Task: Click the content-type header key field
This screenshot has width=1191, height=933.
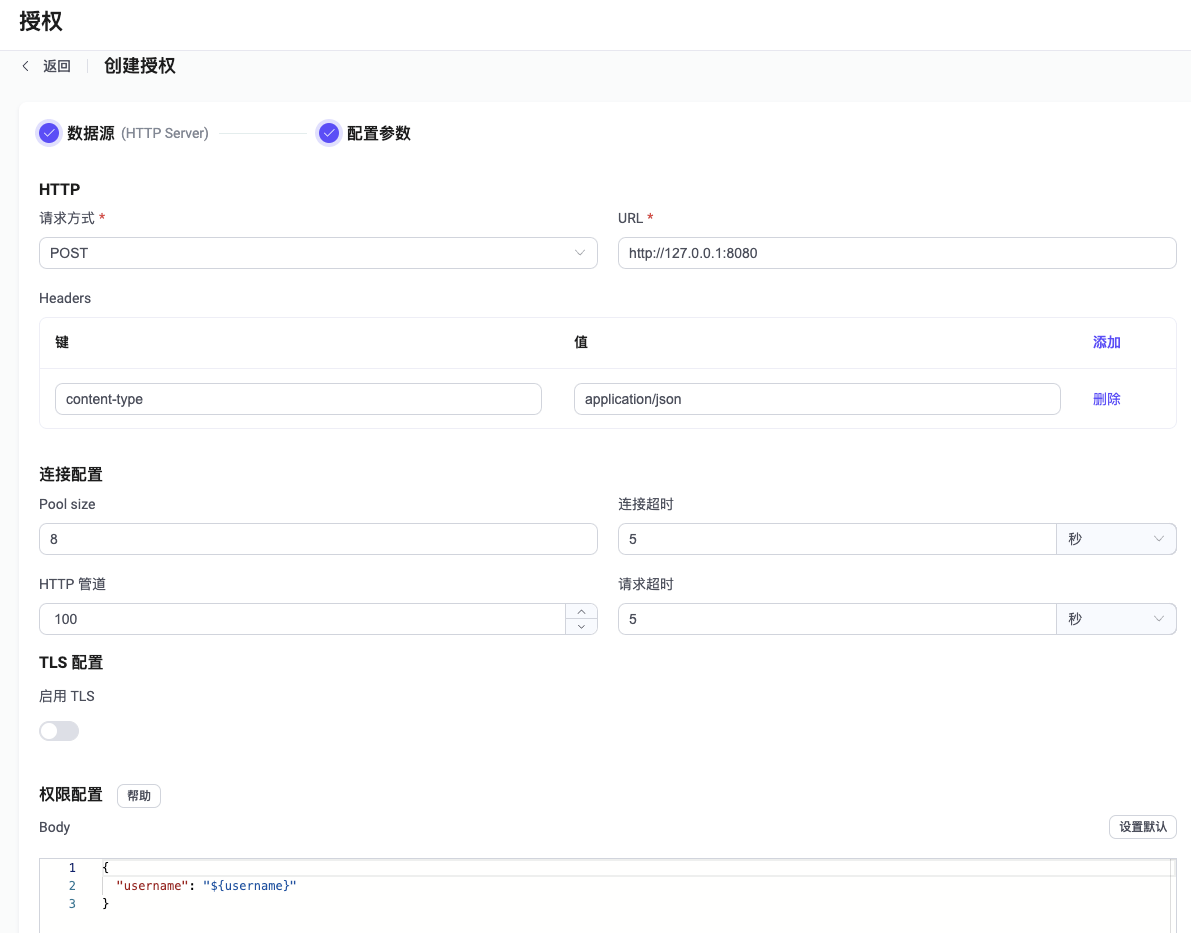Action: (298, 399)
